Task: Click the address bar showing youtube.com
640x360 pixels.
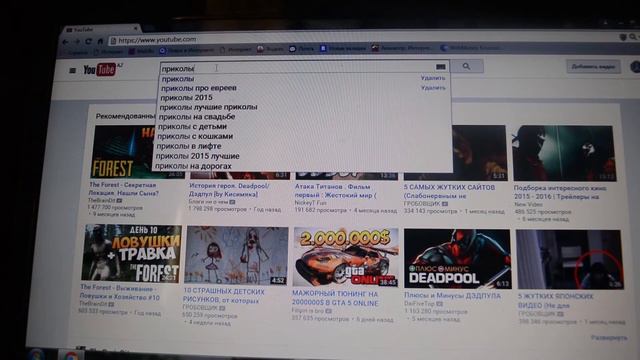Action: tap(359, 40)
